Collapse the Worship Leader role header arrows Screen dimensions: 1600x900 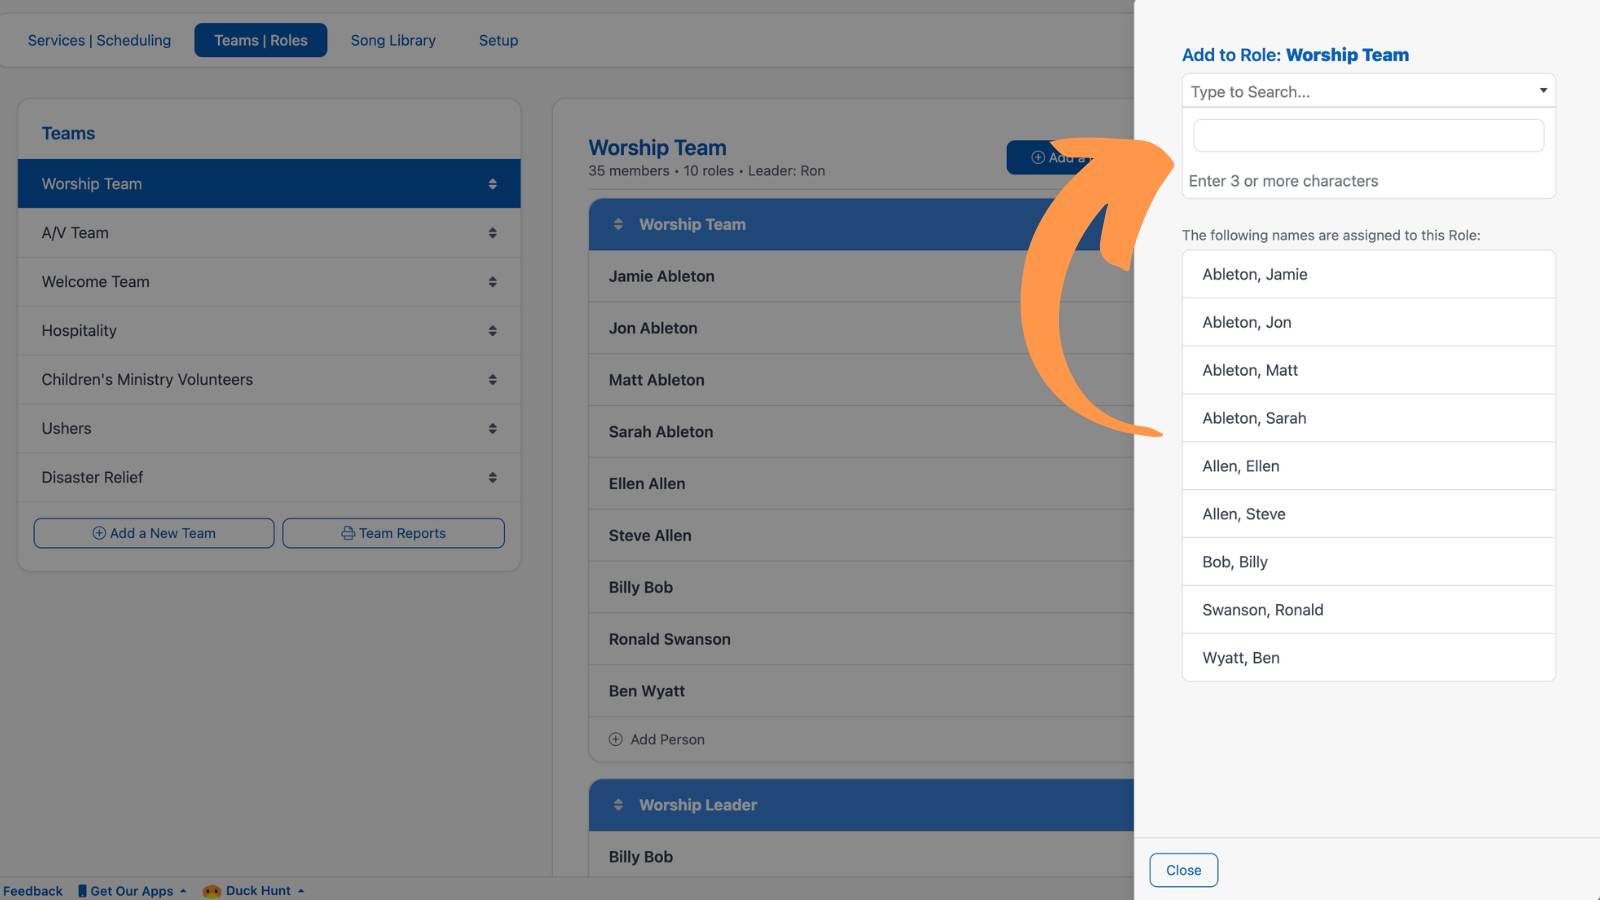pyautogui.click(x=618, y=805)
